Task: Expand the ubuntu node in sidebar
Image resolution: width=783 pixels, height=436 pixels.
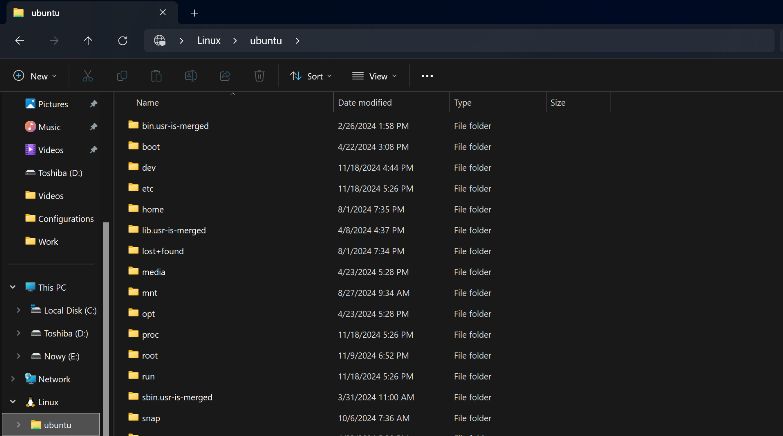Action: 18,425
